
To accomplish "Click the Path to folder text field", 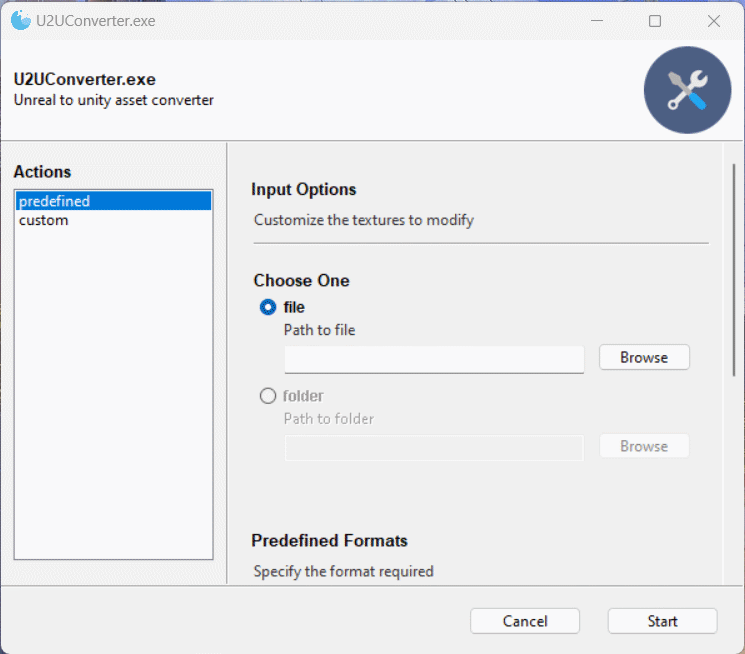I will [x=433, y=448].
